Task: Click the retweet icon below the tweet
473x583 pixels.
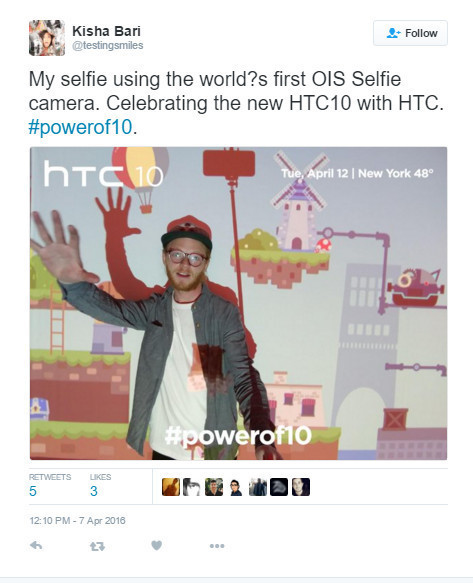Action: pos(97,546)
